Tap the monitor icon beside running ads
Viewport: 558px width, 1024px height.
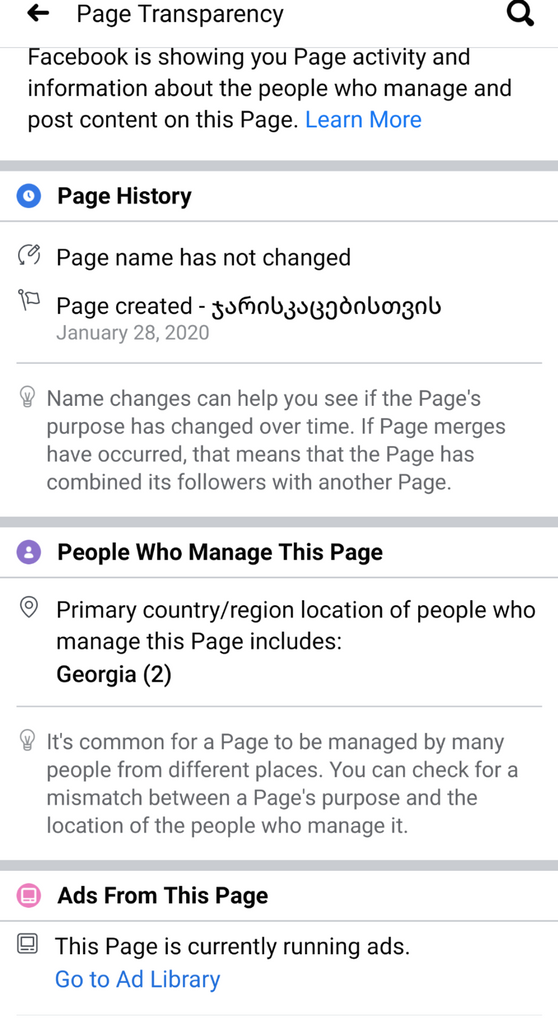[27, 944]
